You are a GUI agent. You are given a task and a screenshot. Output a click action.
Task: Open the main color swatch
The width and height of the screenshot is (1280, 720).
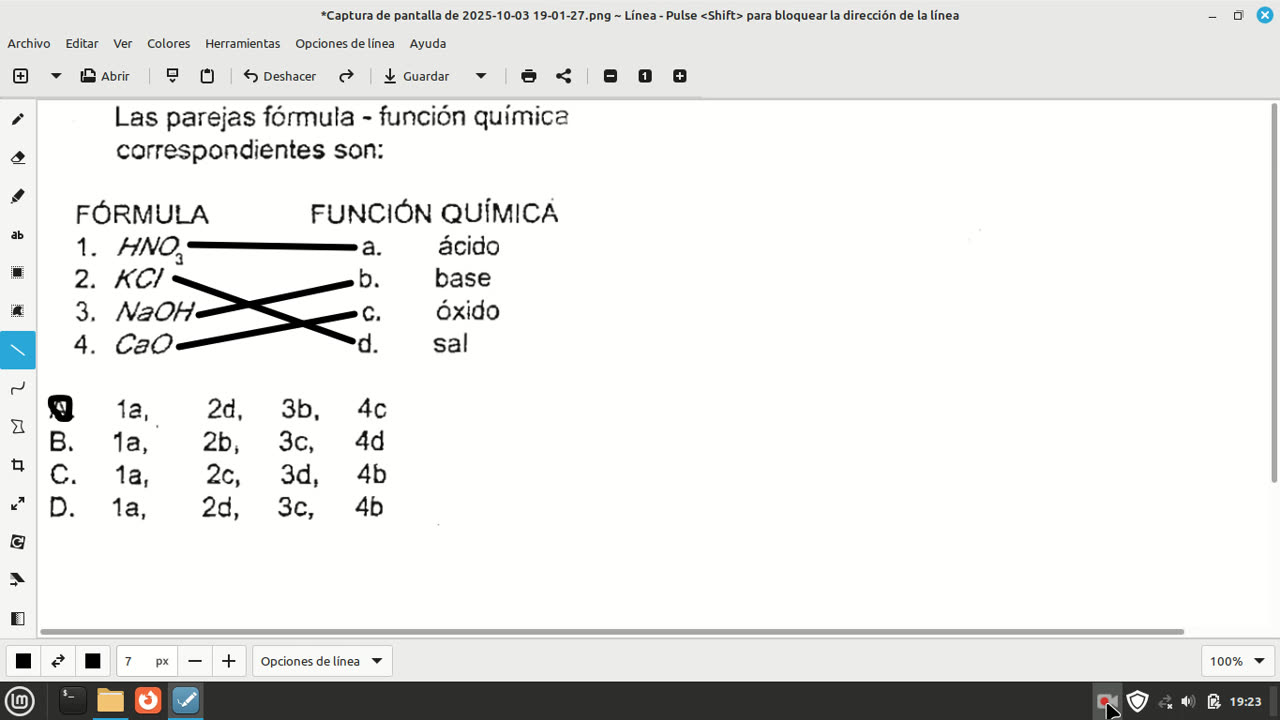(x=23, y=661)
